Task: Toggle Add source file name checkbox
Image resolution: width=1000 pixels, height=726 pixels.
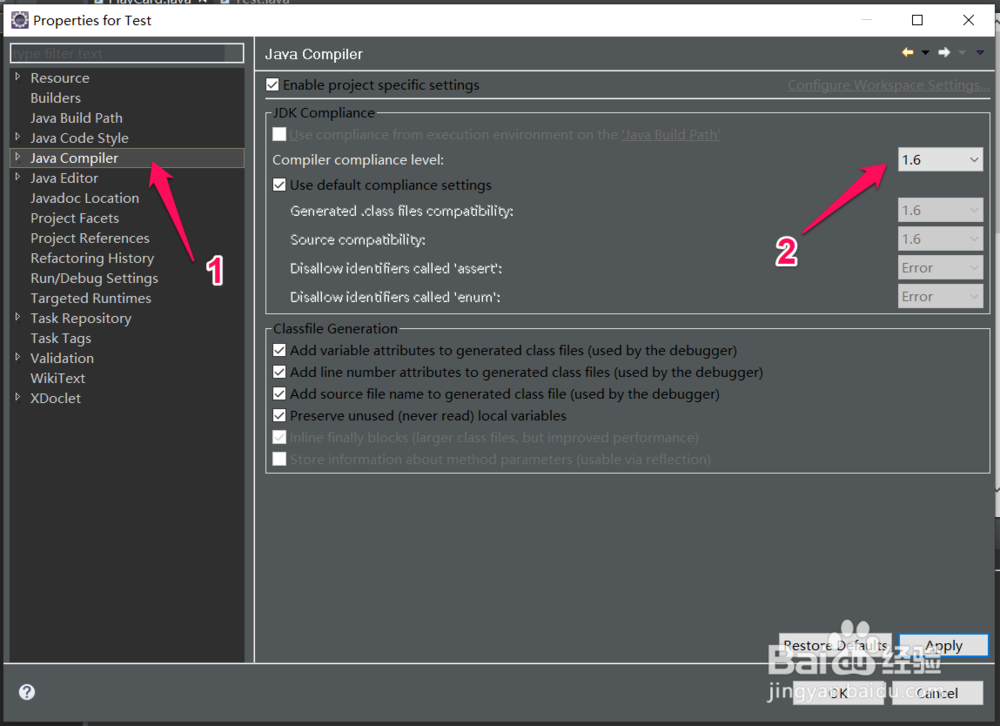Action: click(279, 394)
